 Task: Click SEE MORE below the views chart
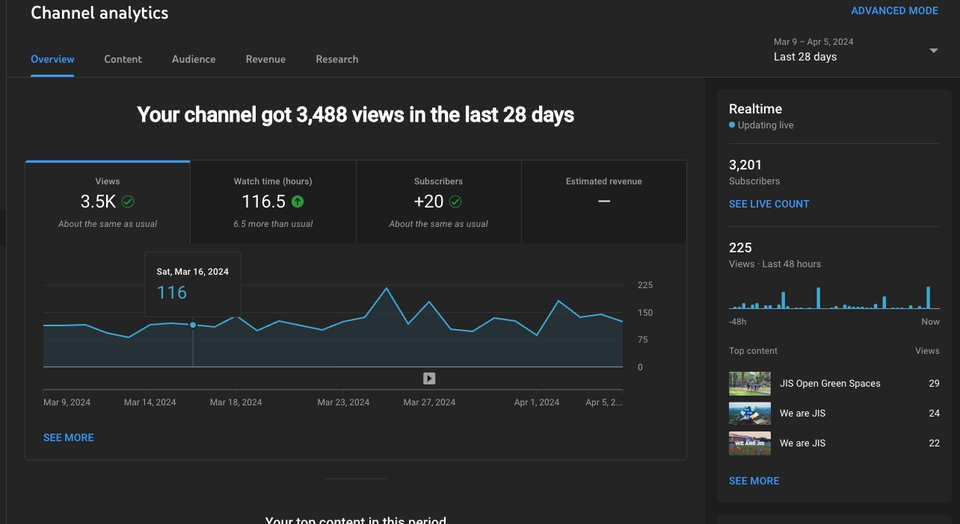[x=69, y=438]
